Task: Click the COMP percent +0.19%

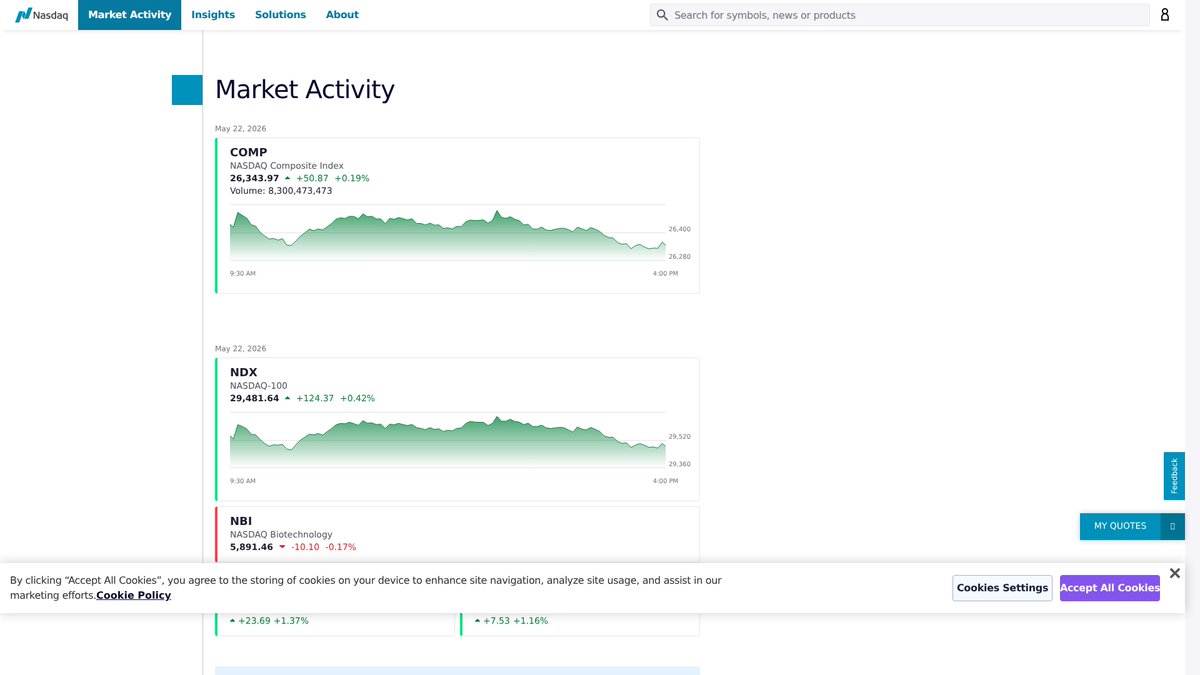Action: tap(352, 178)
